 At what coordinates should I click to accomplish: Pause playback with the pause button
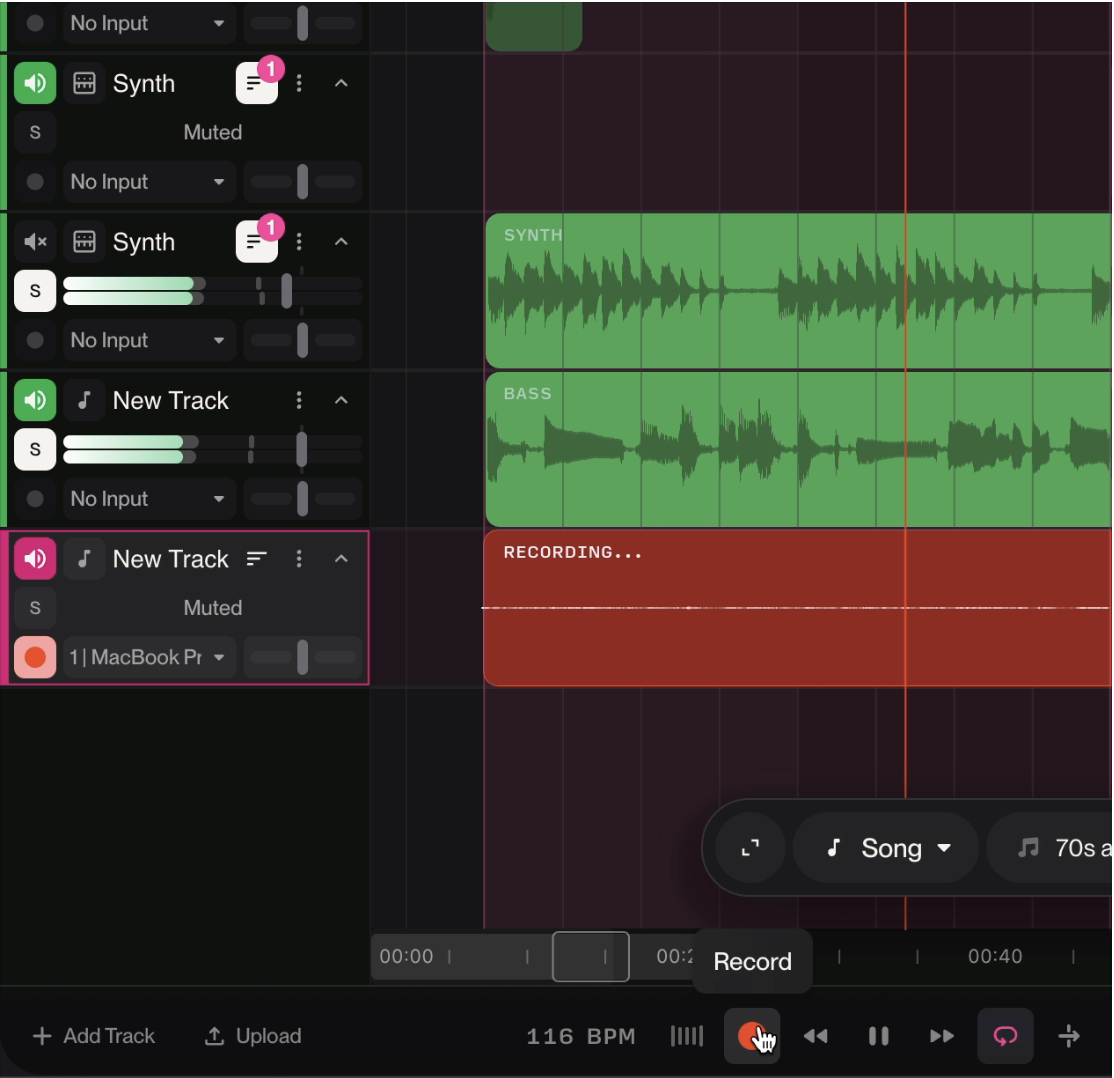(x=878, y=1036)
